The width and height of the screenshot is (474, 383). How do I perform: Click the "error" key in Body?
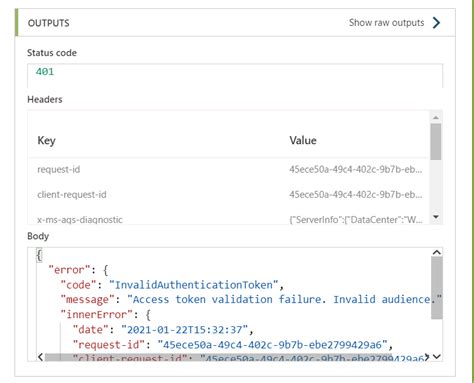pos(69,269)
